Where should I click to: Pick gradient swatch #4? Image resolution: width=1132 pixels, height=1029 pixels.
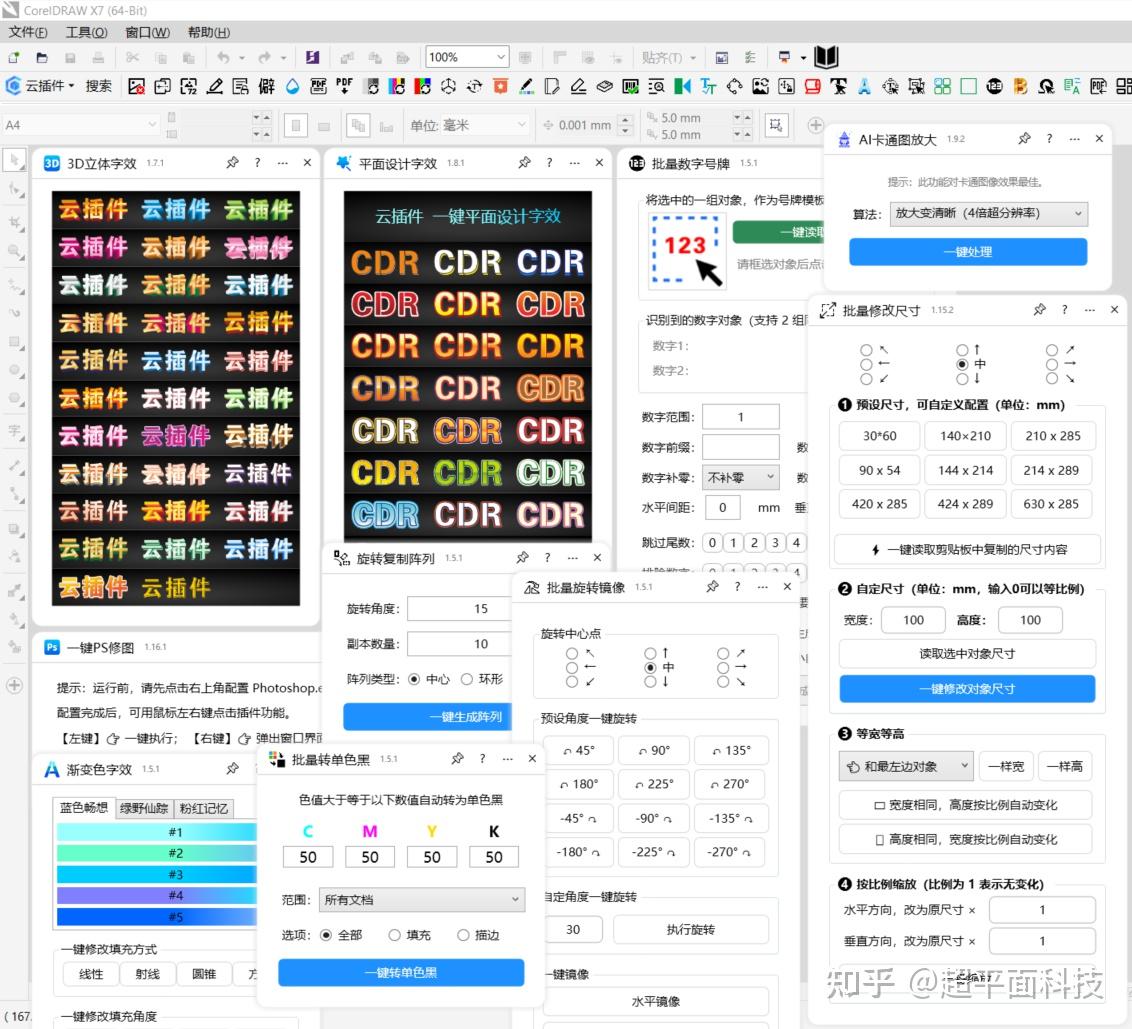coord(156,895)
